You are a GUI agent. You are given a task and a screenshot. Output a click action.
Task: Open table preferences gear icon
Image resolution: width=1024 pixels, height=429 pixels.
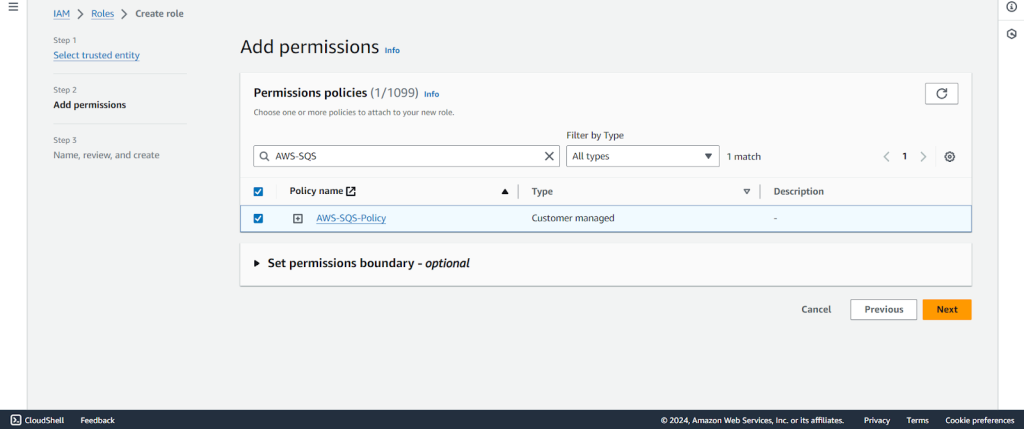pyautogui.click(x=950, y=157)
